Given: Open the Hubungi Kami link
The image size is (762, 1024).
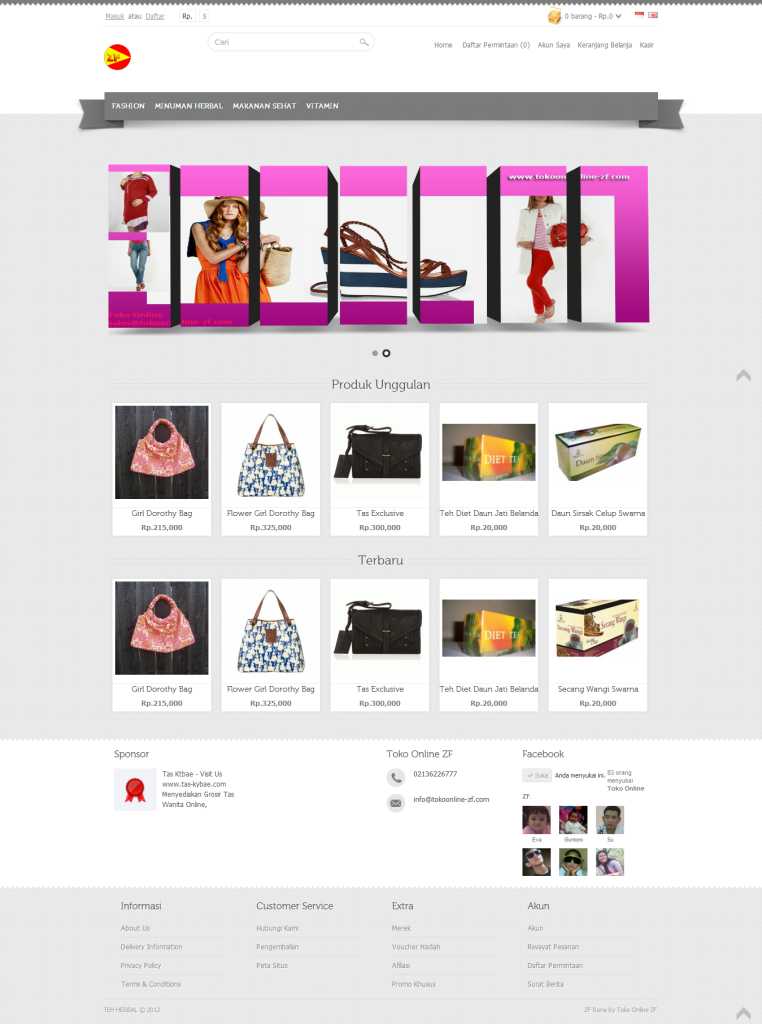Looking at the screenshot, I should pos(278,928).
